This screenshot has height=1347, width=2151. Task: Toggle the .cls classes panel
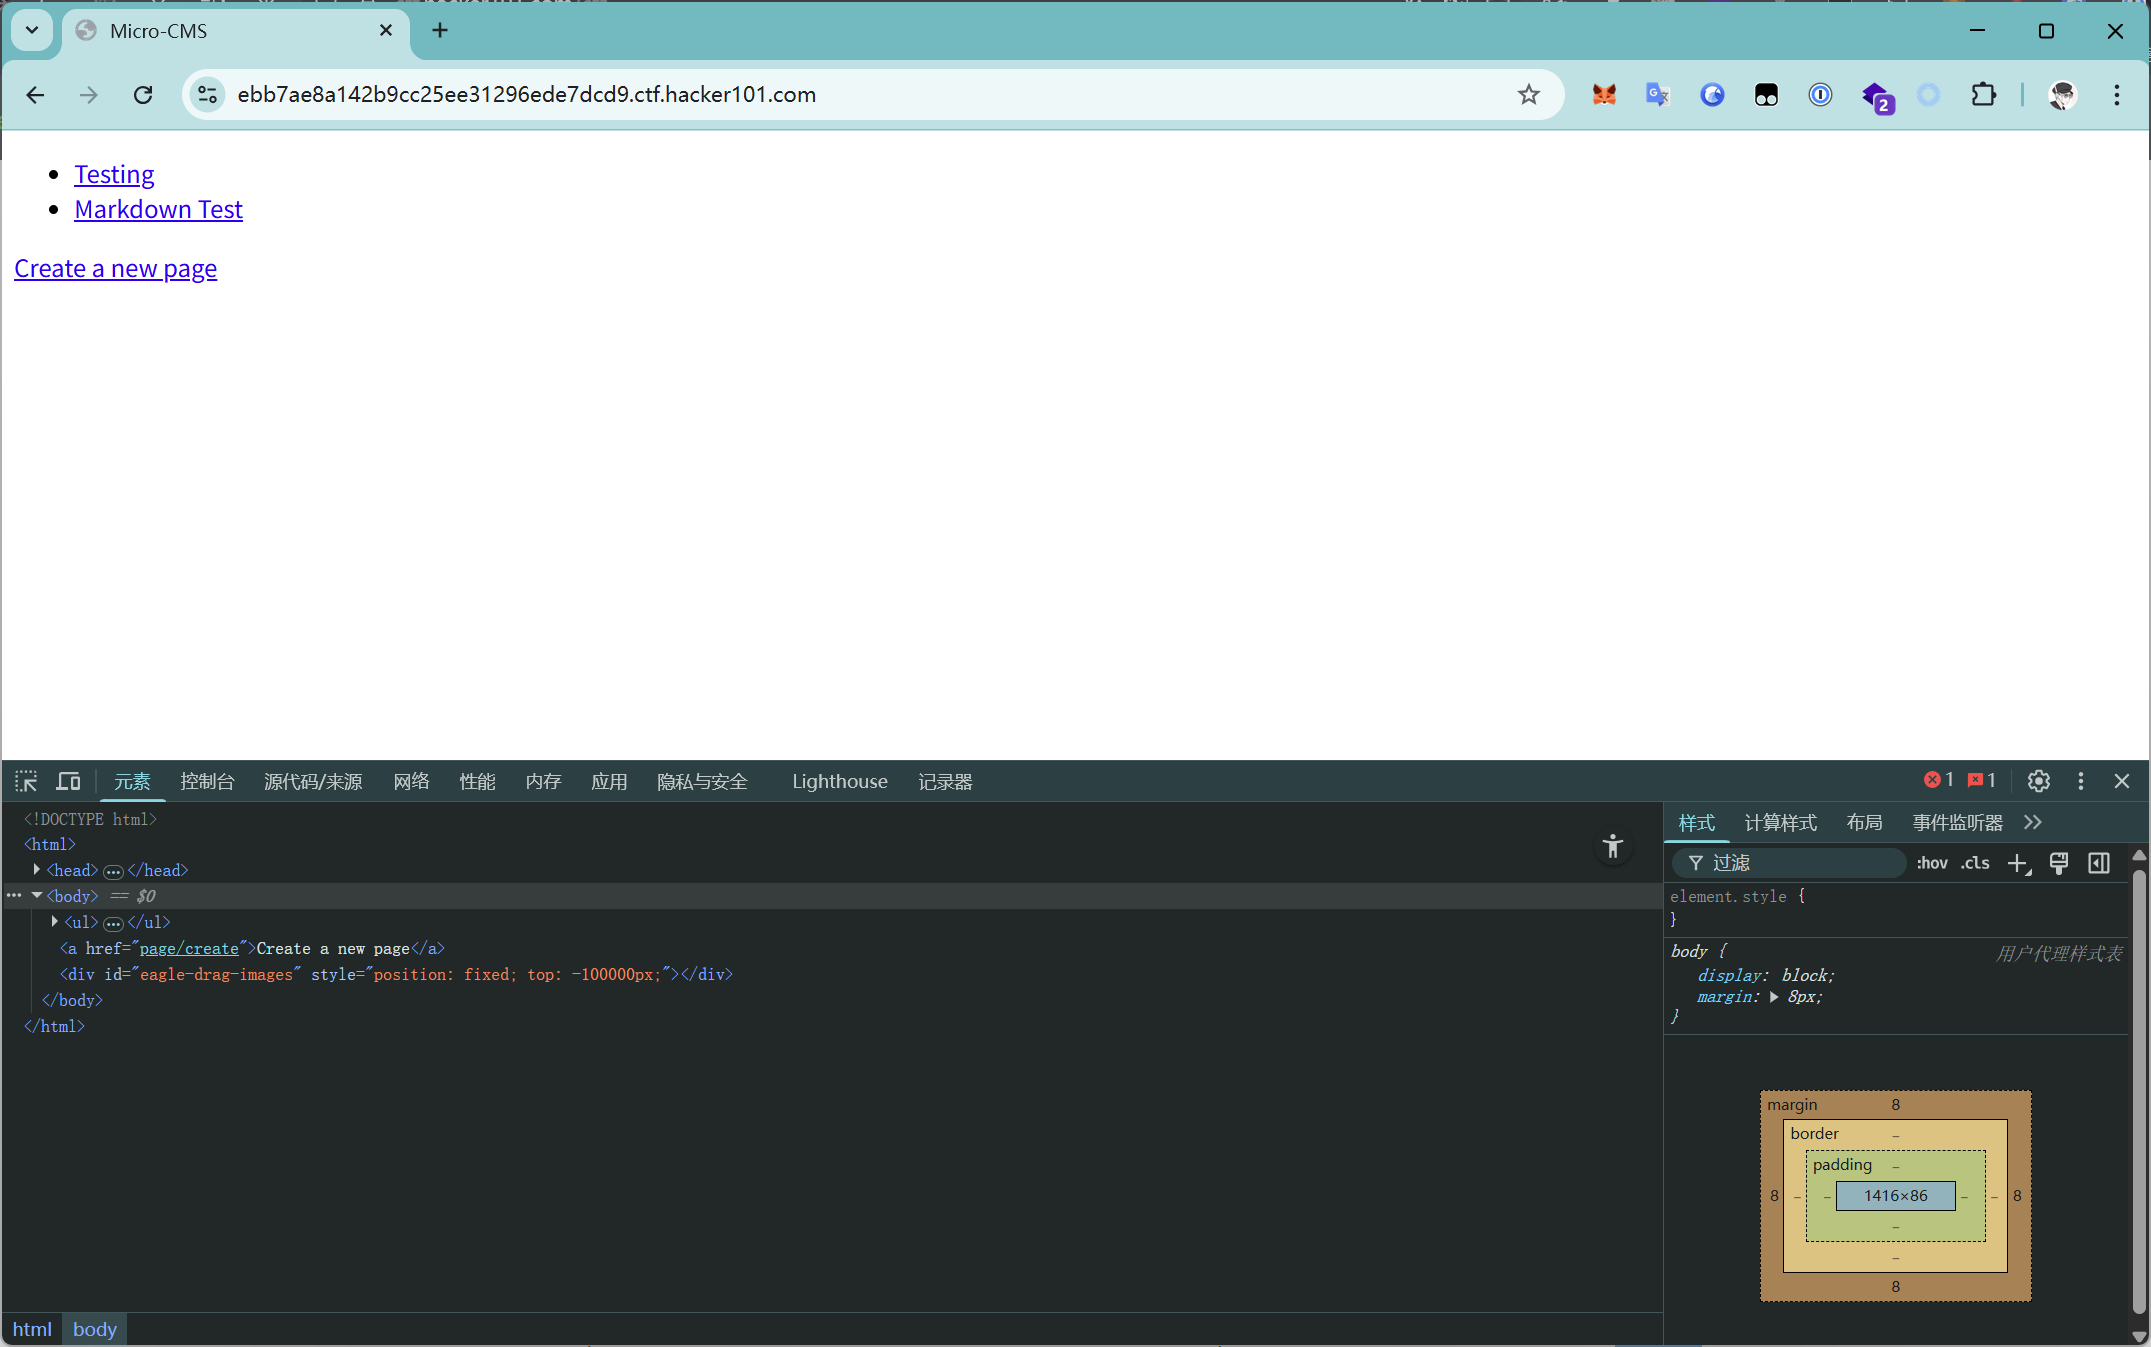coord(1975,863)
